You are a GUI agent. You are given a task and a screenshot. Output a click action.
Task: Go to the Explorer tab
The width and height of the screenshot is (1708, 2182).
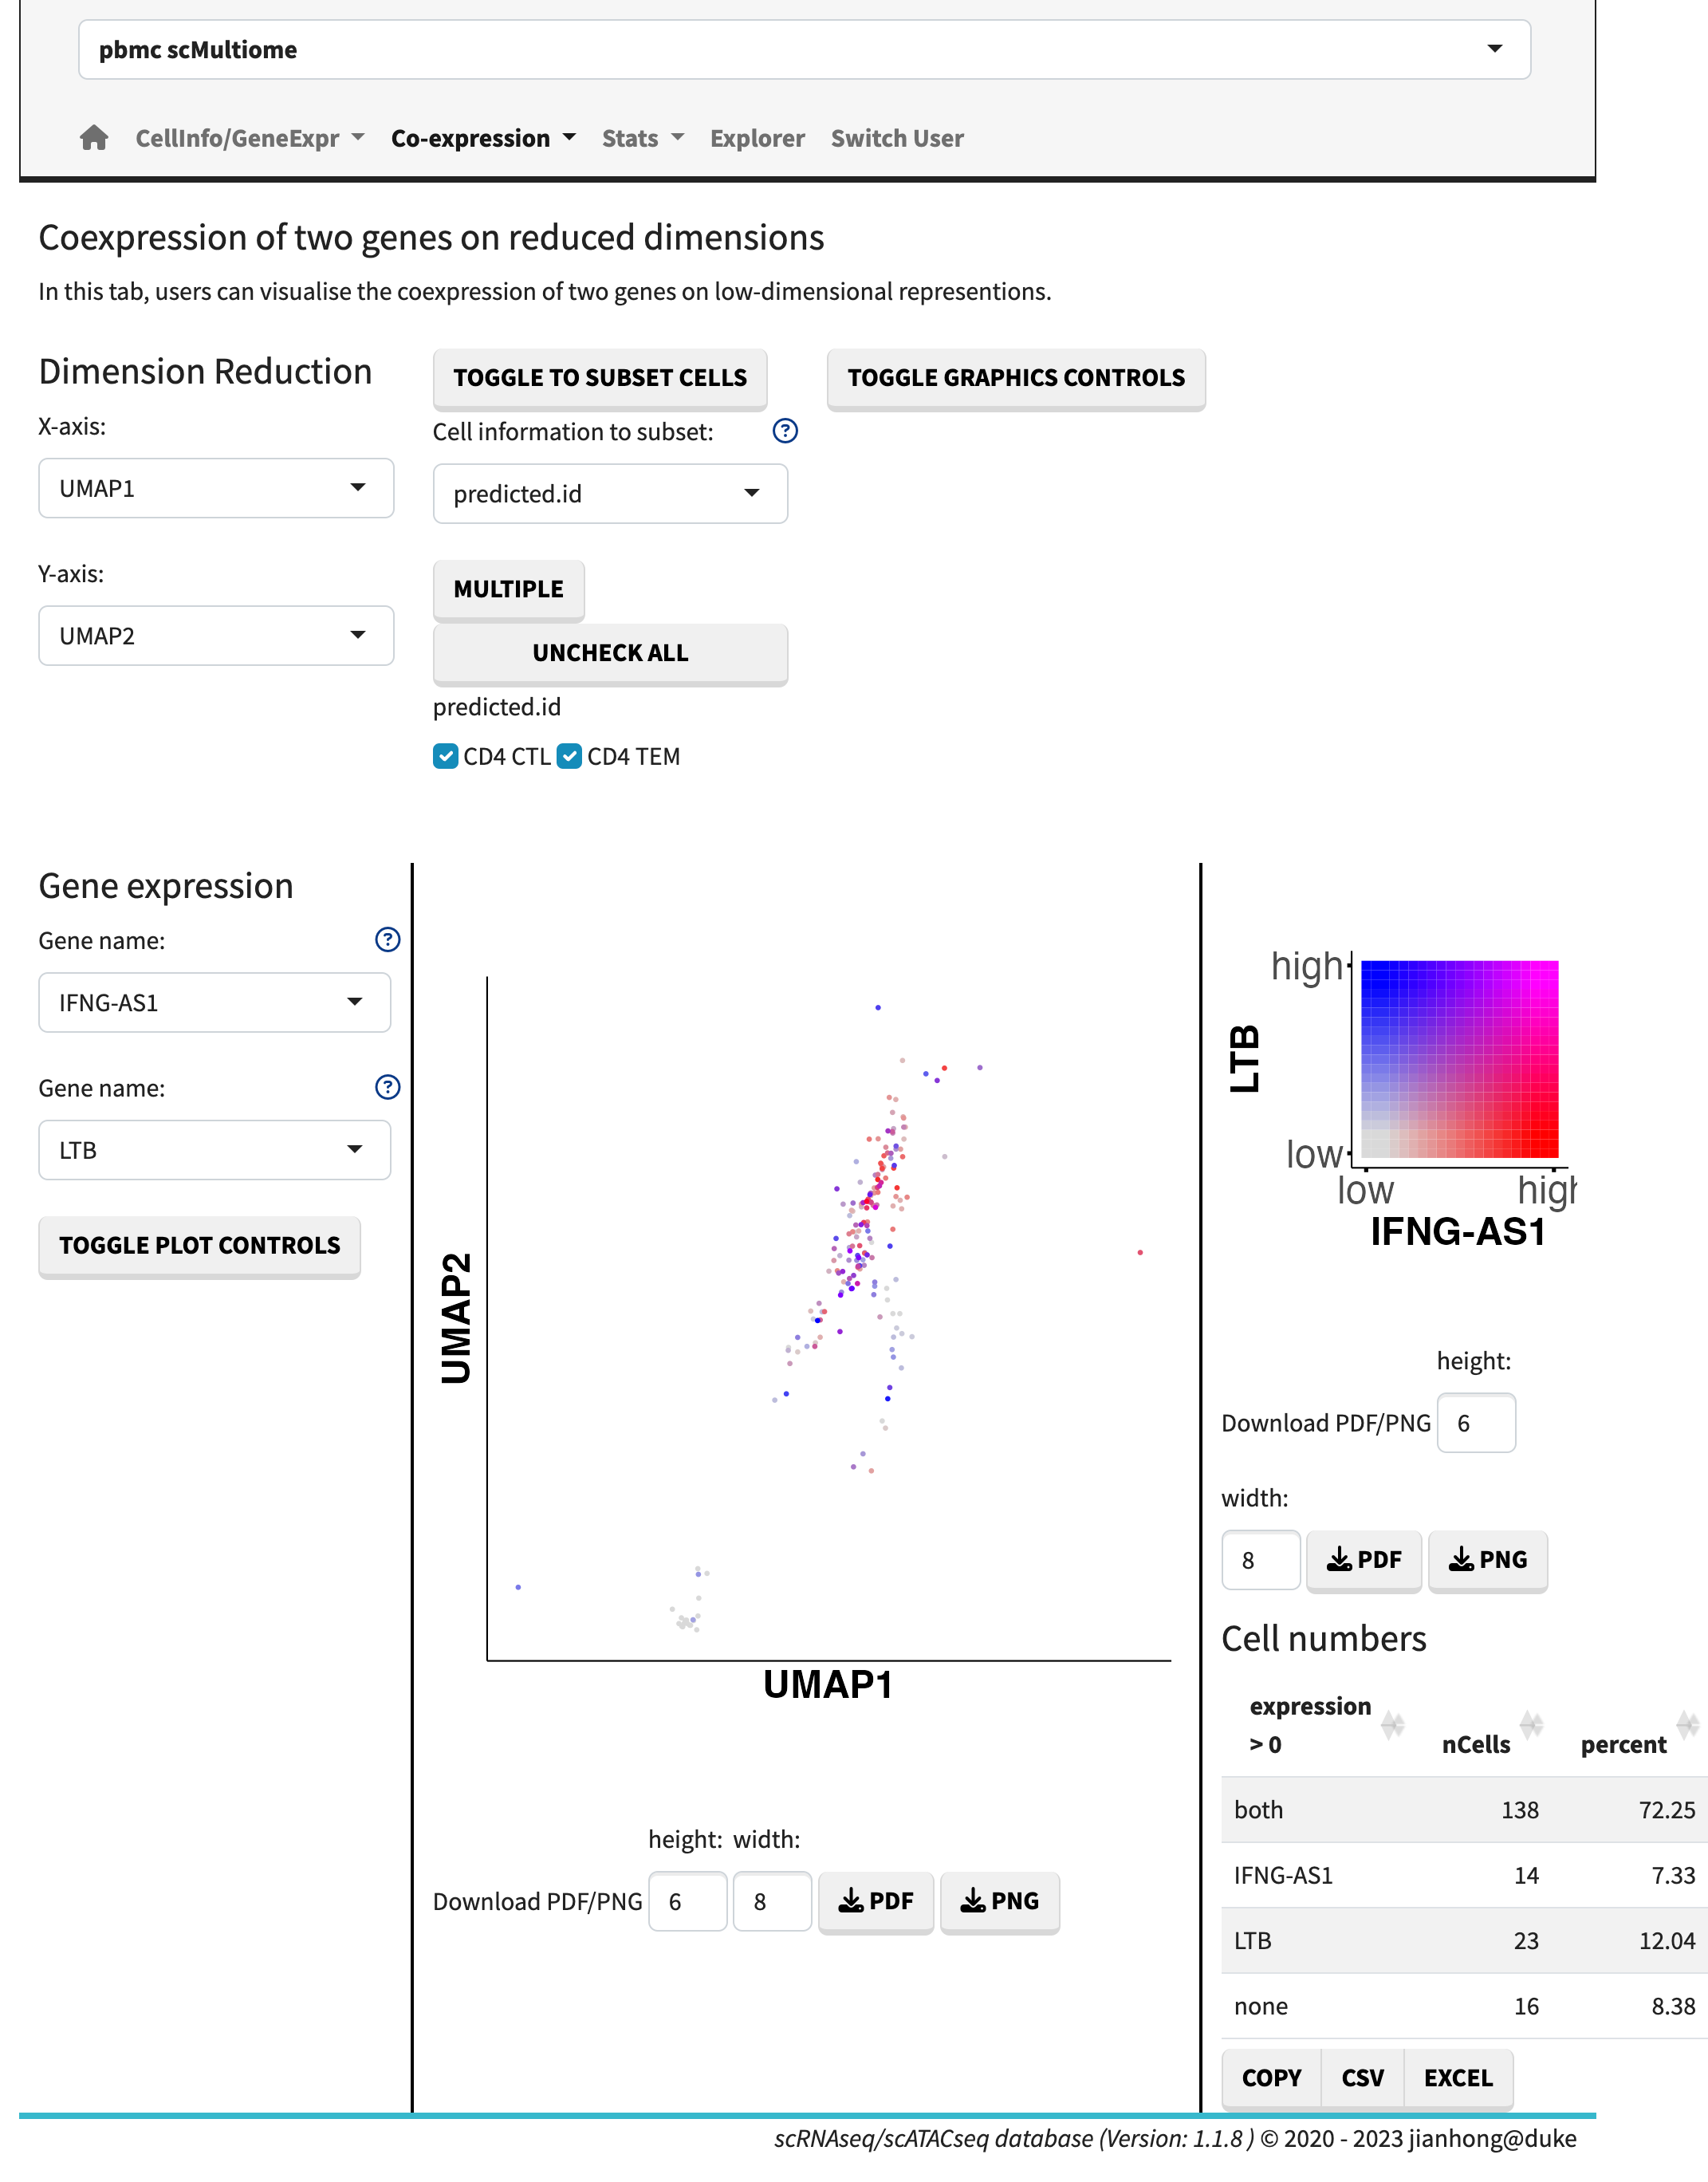pyautogui.click(x=757, y=138)
